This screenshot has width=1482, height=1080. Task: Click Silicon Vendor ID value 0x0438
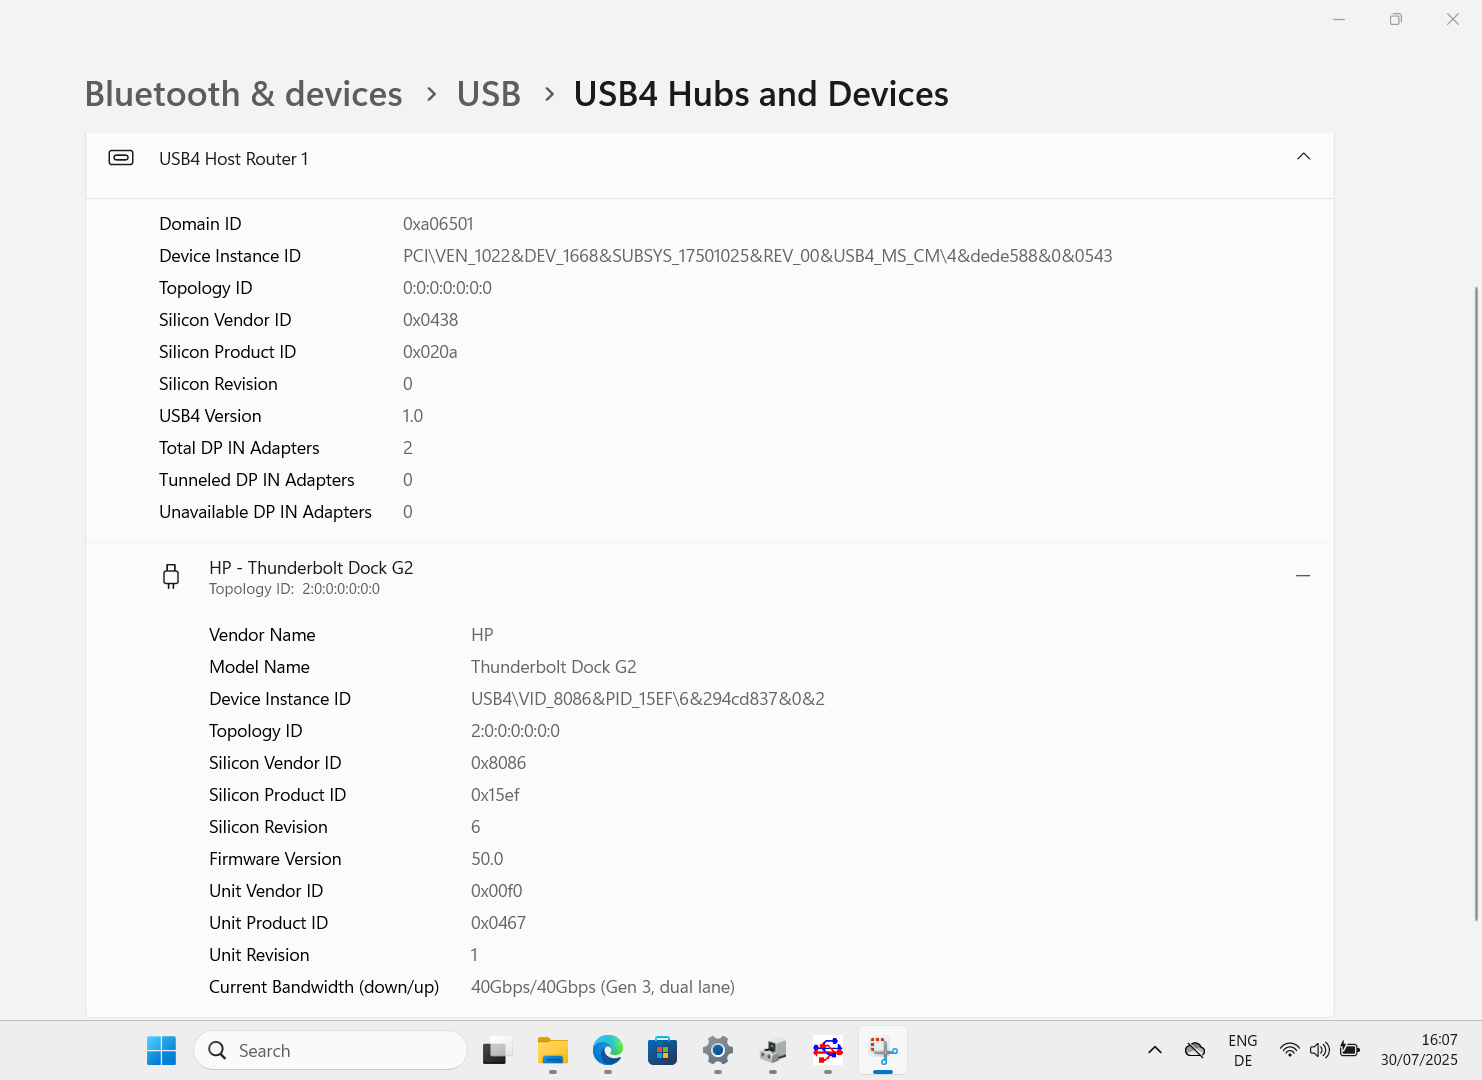430,320
